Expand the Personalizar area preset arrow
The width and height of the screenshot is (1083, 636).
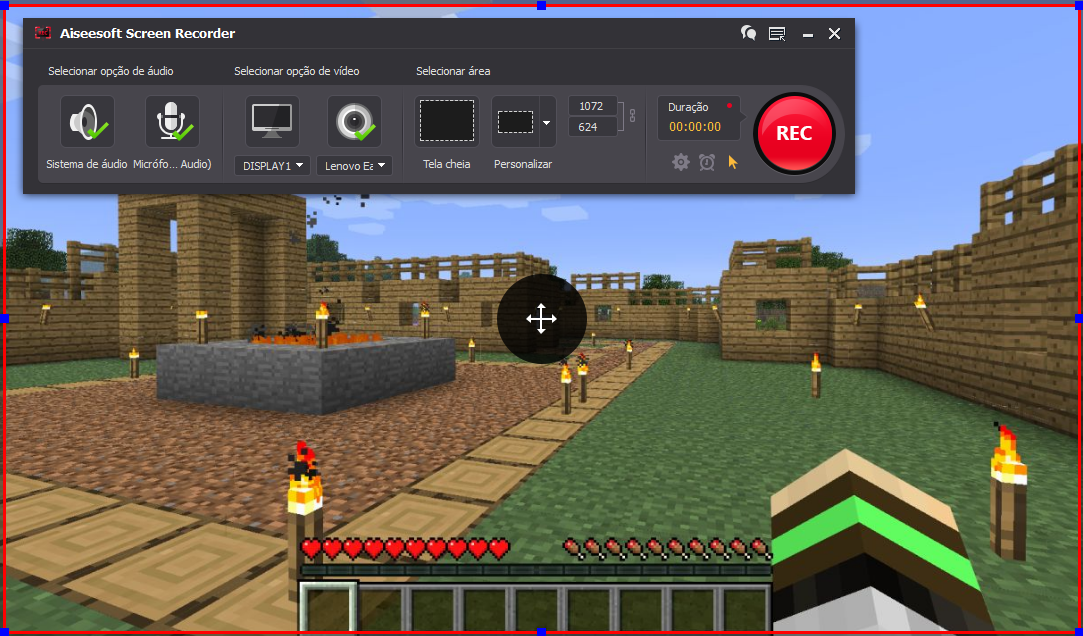click(x=547, y=122)
